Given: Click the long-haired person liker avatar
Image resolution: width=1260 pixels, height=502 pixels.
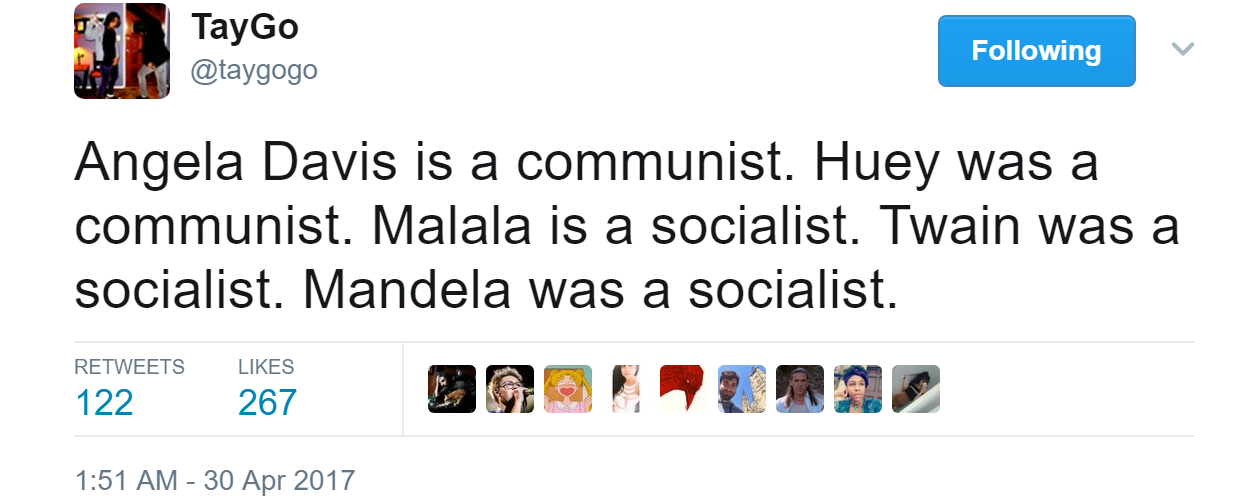Looking at the screenshot, I should coord(800,389).
